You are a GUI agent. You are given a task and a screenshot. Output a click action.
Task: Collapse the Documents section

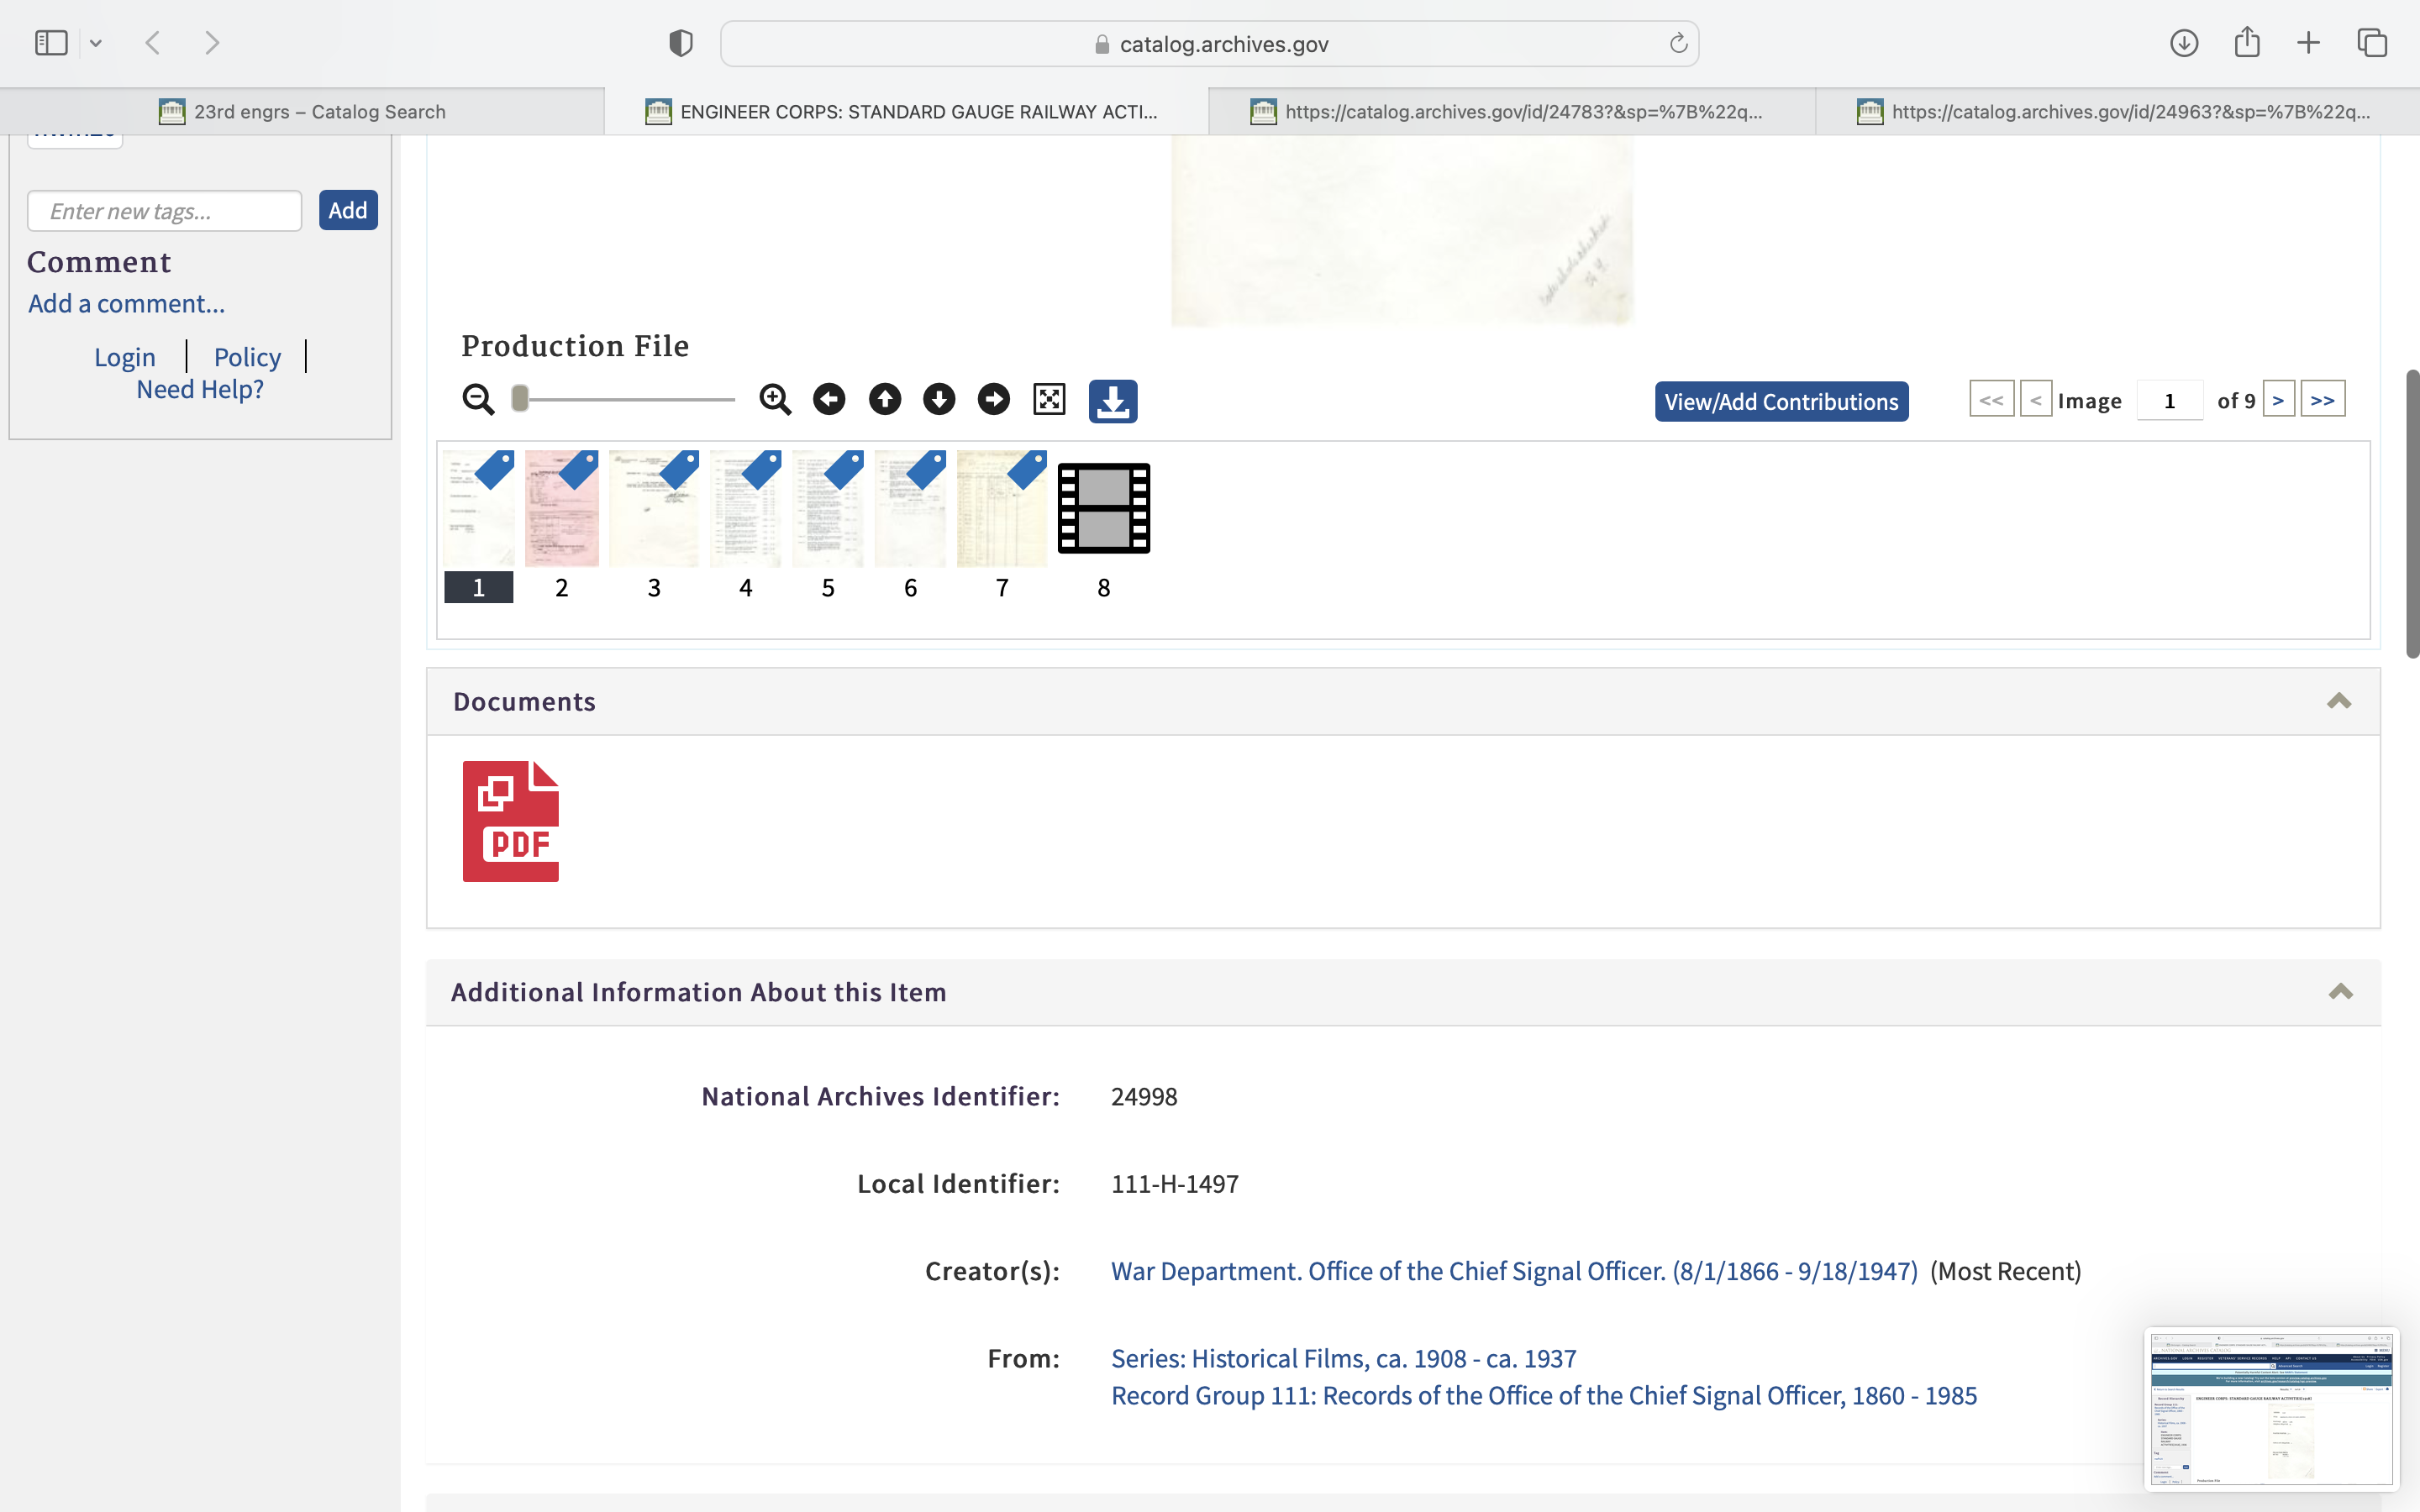pyautogui.click(x=2338, y=701)
